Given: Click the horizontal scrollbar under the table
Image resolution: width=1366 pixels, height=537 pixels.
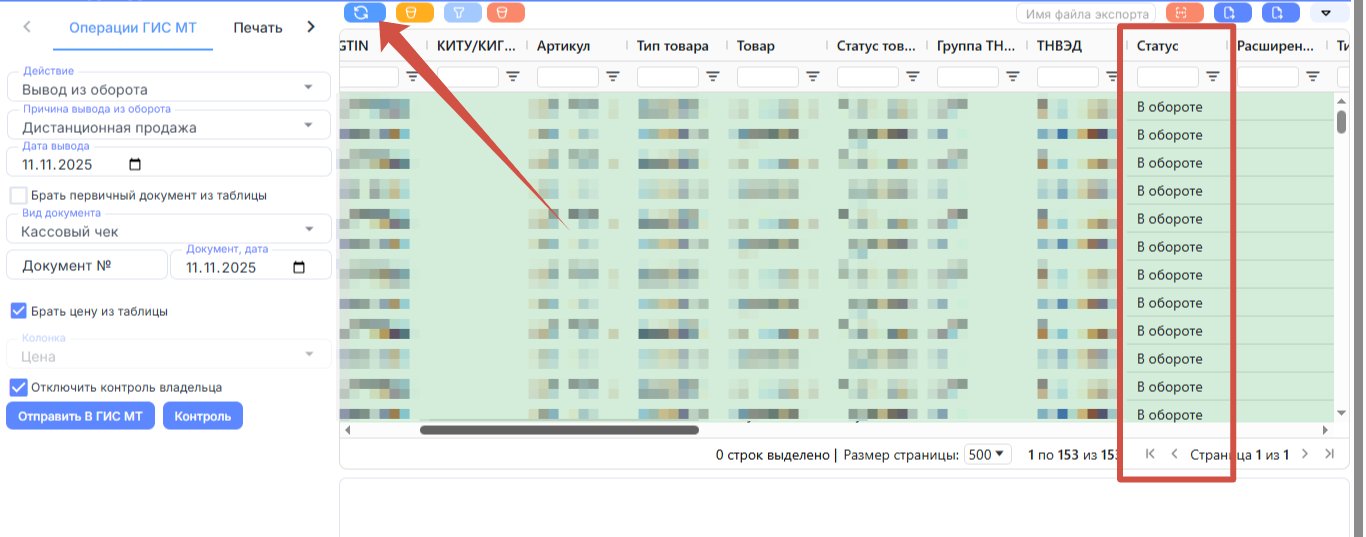Looking at the screenshot, I should 559,430.
